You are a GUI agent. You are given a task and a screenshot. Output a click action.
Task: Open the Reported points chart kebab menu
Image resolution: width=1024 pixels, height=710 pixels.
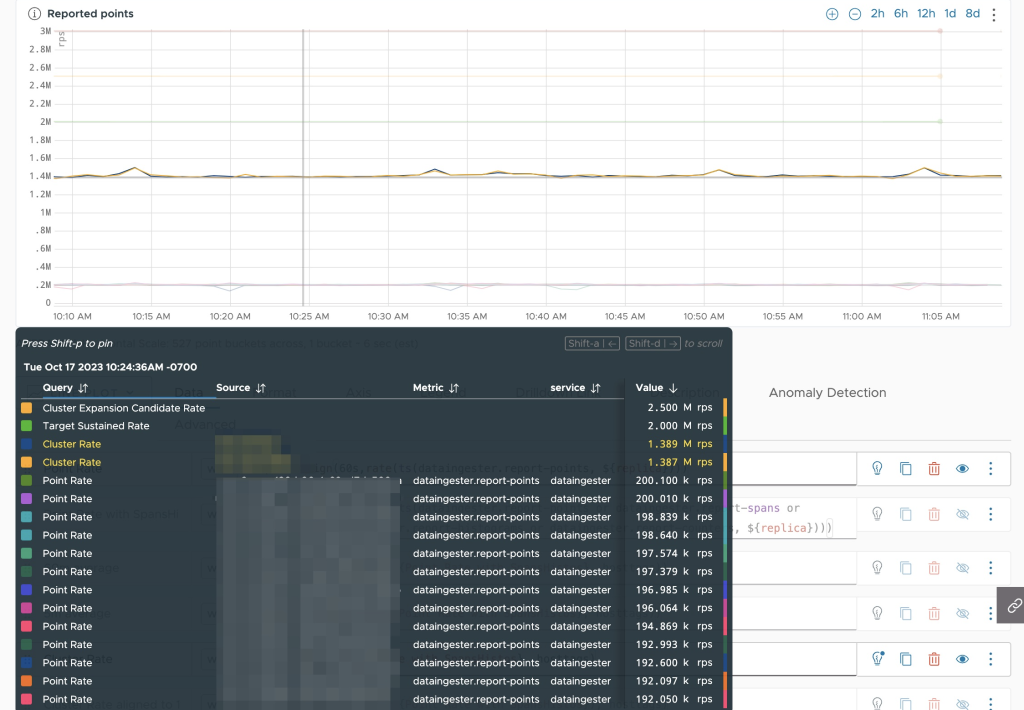click(993, 14)
